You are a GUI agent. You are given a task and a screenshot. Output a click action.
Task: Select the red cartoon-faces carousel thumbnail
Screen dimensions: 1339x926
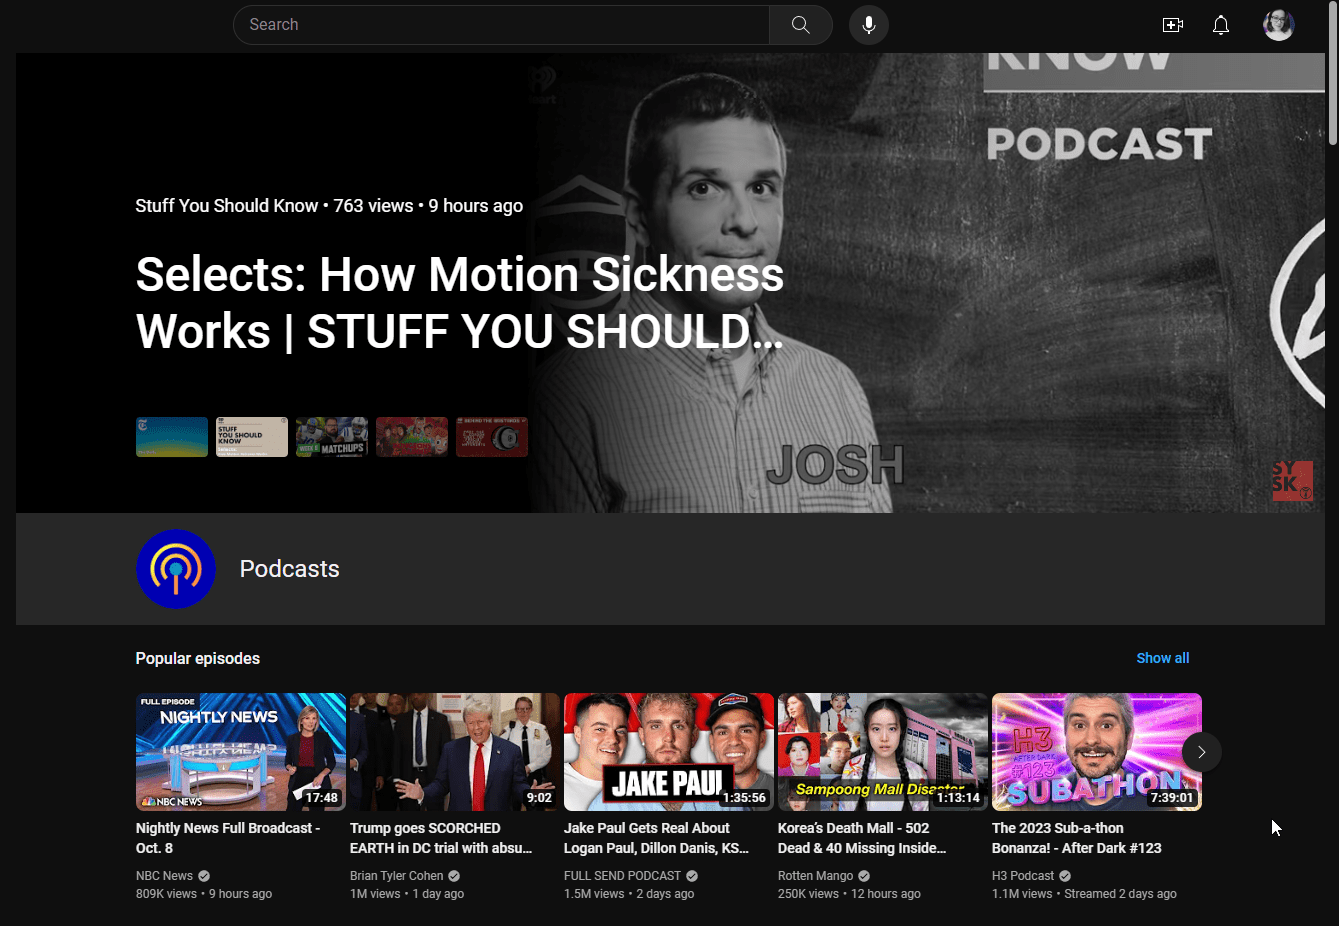pyautogui.click(x=412, y=437)
